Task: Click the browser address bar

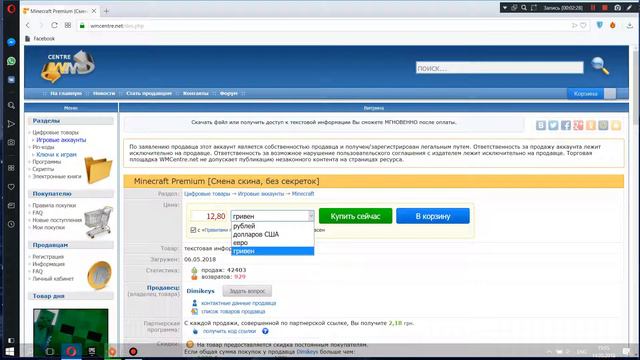Action: (x=327, y=25)
